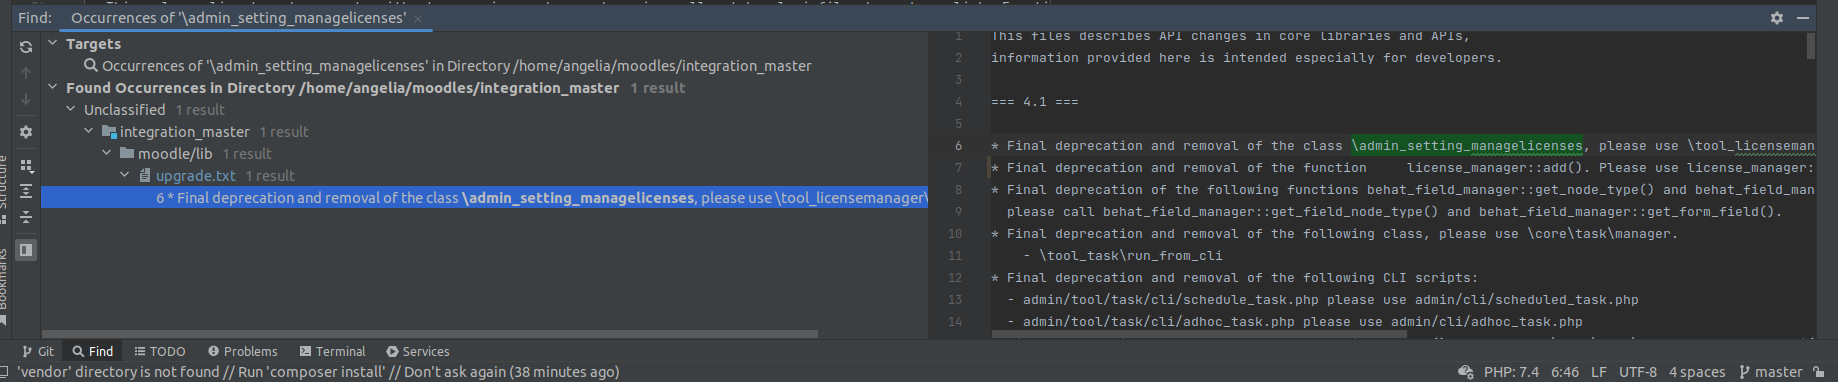Collapse all find results

click(x=26, y=217)
